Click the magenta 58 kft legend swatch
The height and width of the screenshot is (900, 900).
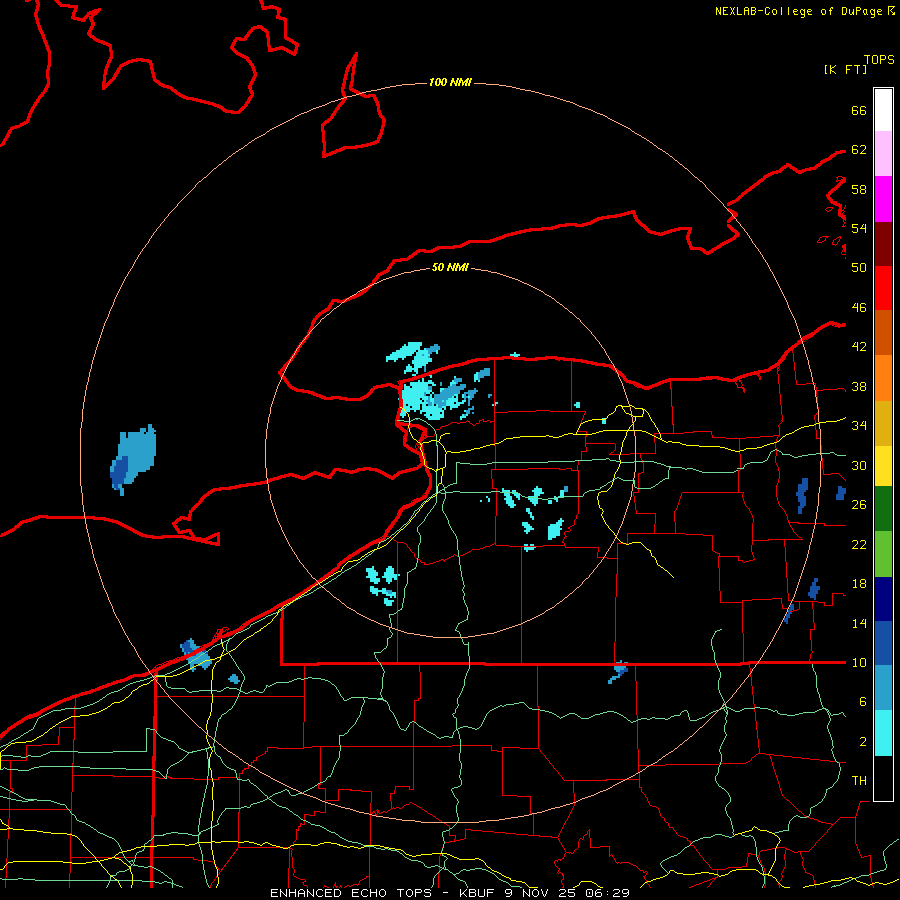(883, 199)
